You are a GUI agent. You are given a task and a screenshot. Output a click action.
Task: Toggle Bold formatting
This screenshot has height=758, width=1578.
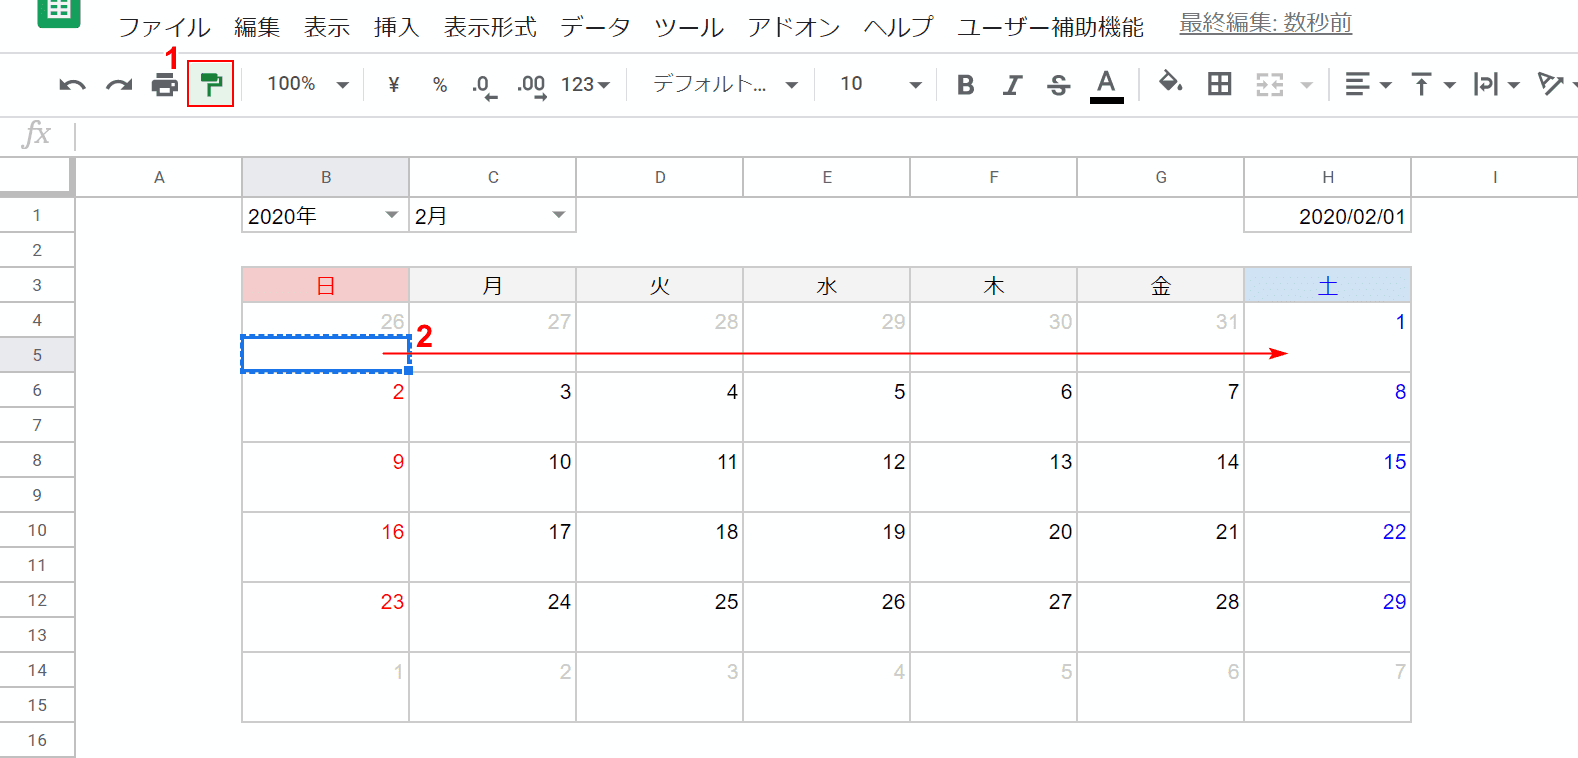pos(965,85)
